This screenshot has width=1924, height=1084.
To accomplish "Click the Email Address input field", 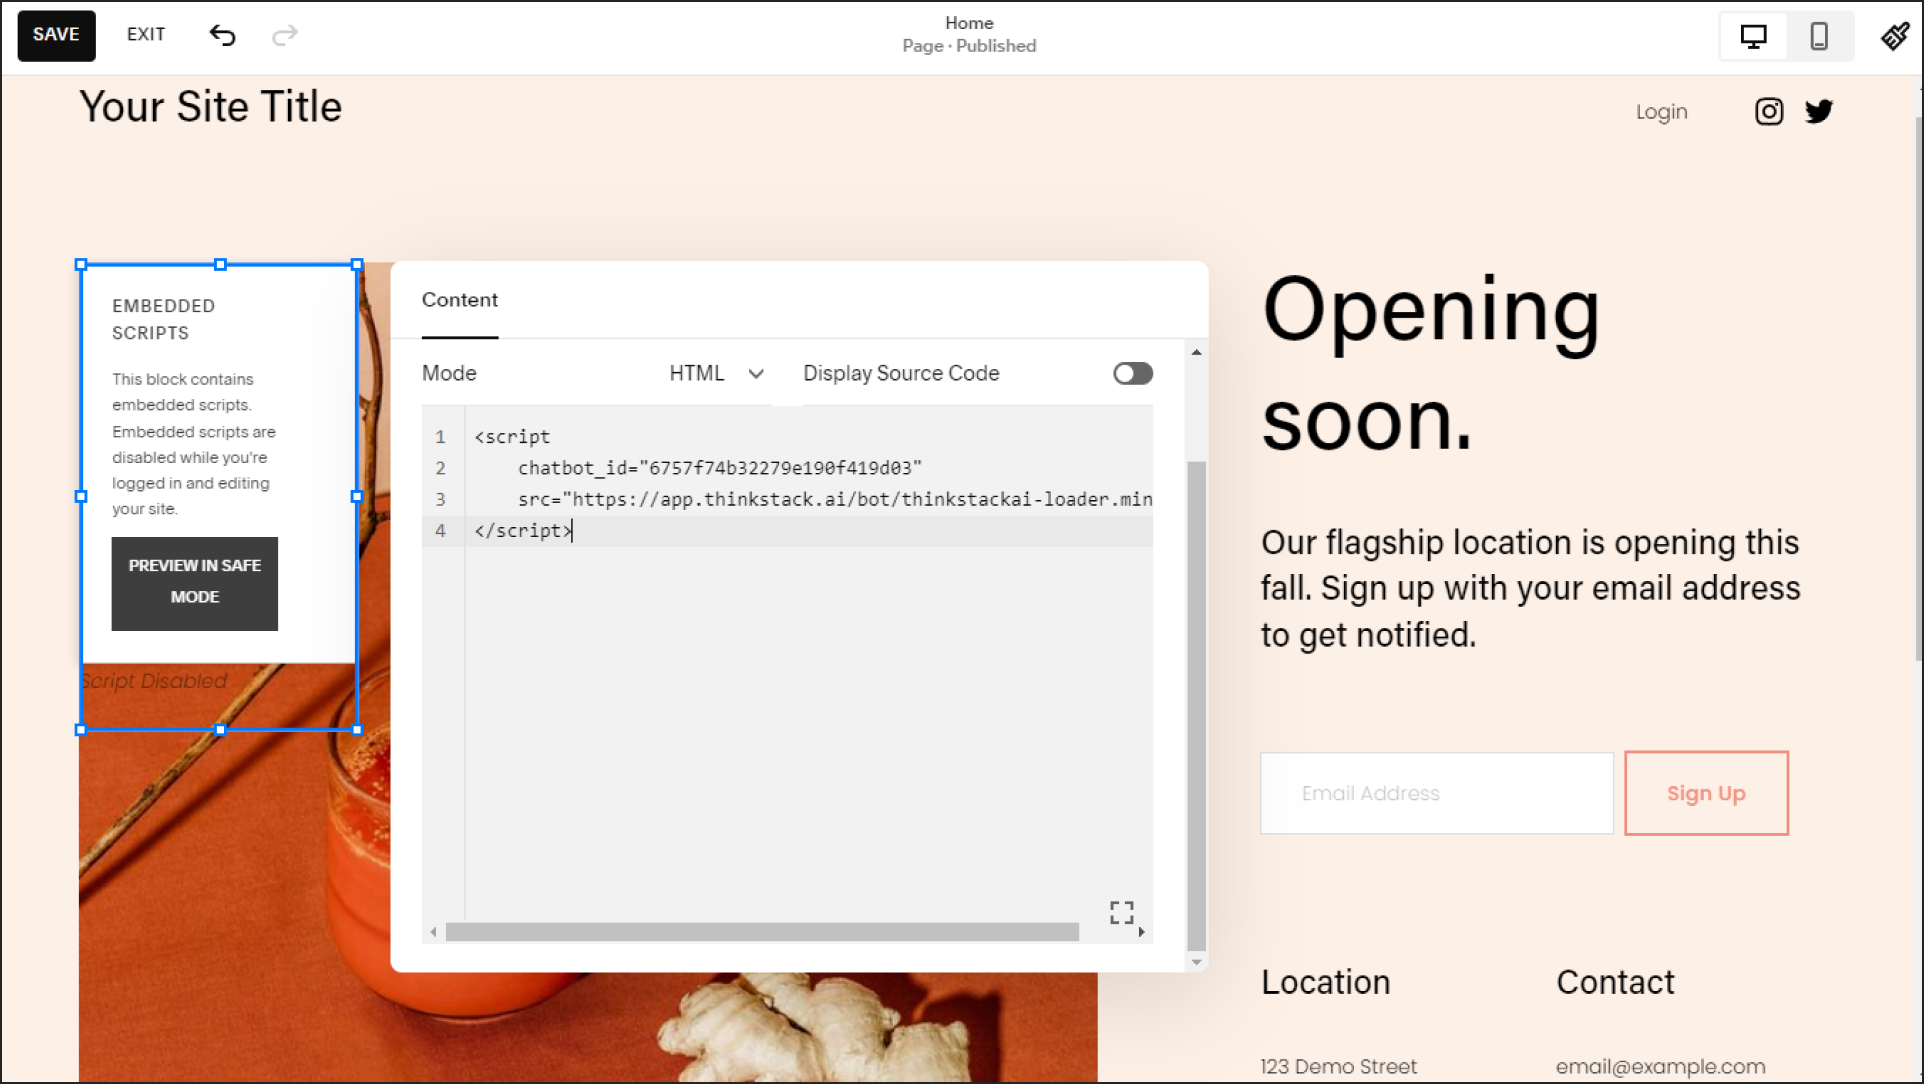I will pos(1437,793).
